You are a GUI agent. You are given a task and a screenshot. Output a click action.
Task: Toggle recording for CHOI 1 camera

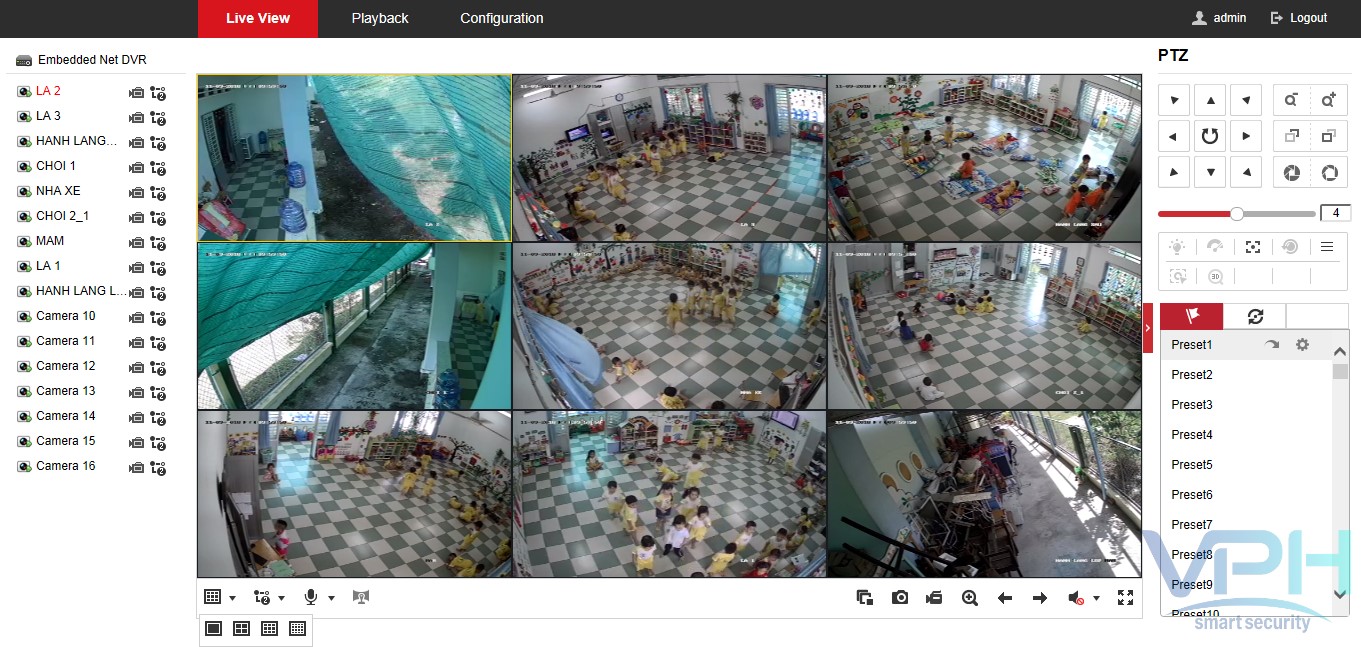tap(136, 167)
